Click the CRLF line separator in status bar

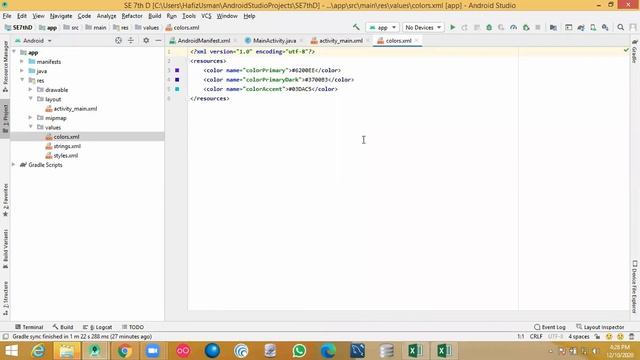(536, 337)
